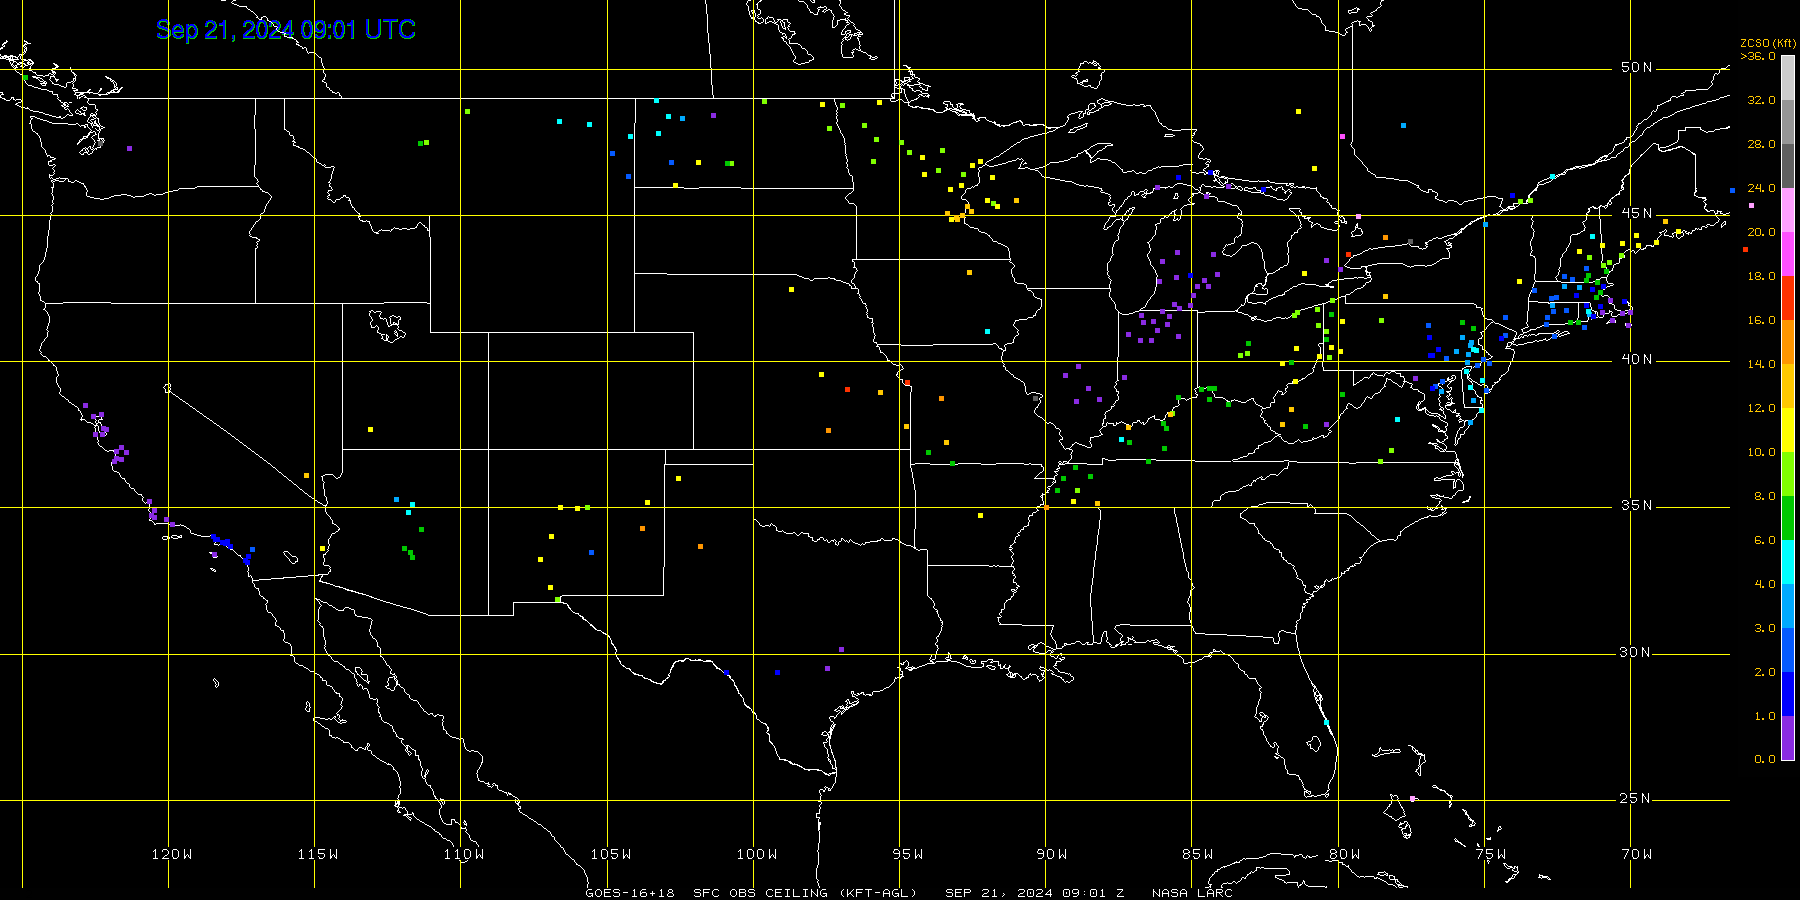Select the '3.0' legend value
1800x900 pixels.
[1765, 628]
